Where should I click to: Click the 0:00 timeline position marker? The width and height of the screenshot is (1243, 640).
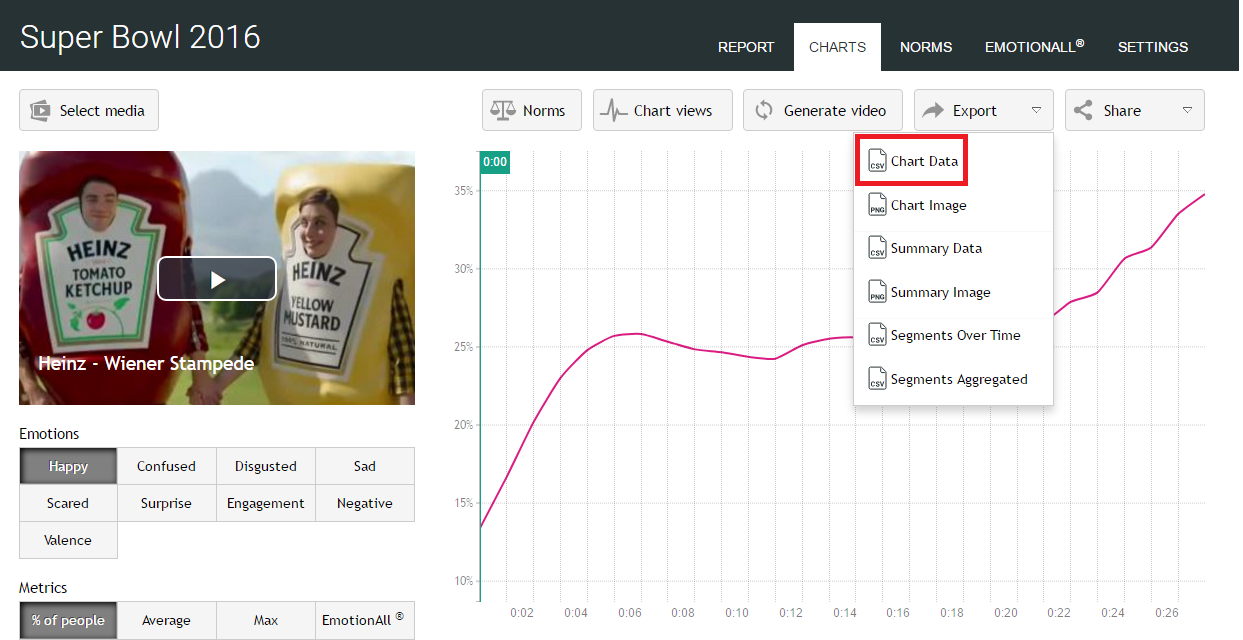click(495, 162)
